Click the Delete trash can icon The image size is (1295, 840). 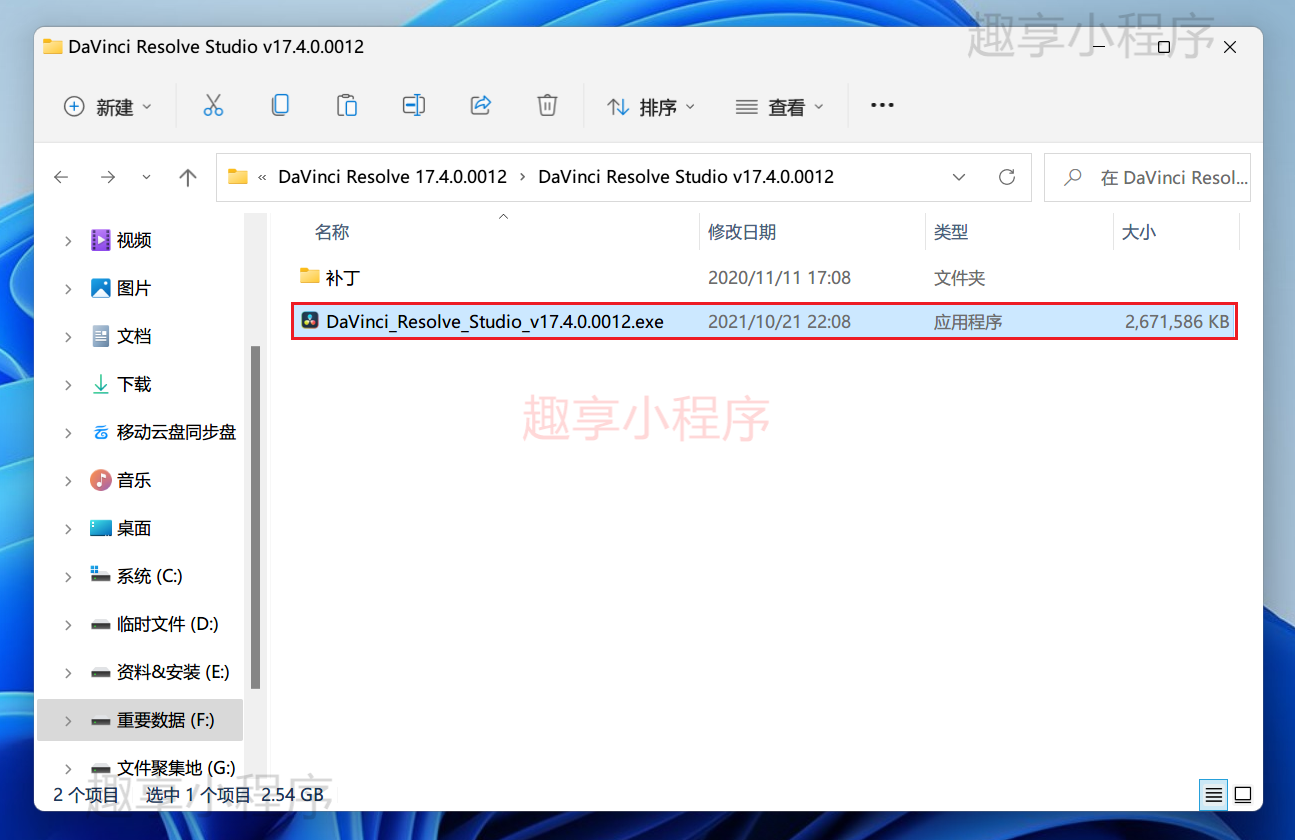tap(547, 105)
